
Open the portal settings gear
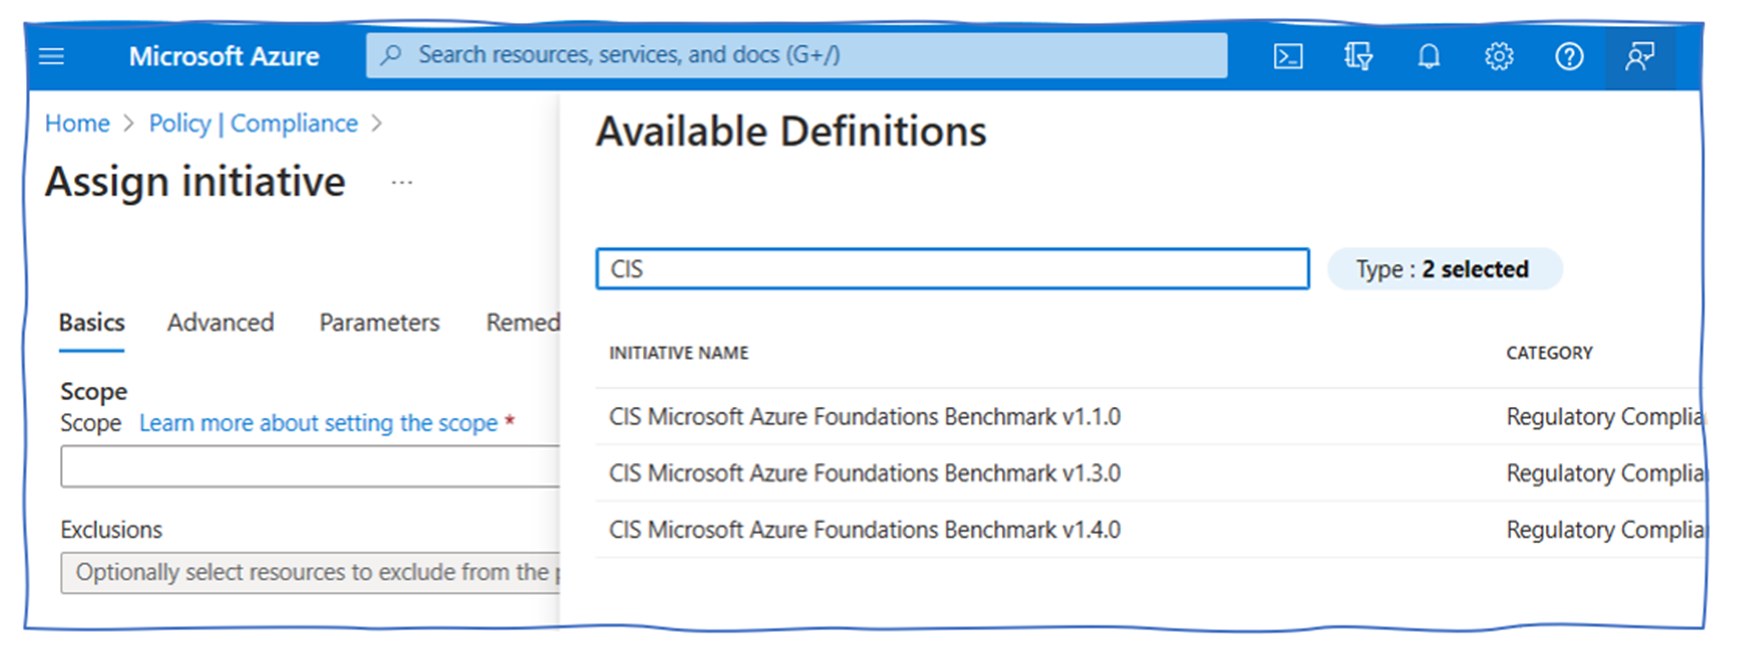(x=1498, y=56)
